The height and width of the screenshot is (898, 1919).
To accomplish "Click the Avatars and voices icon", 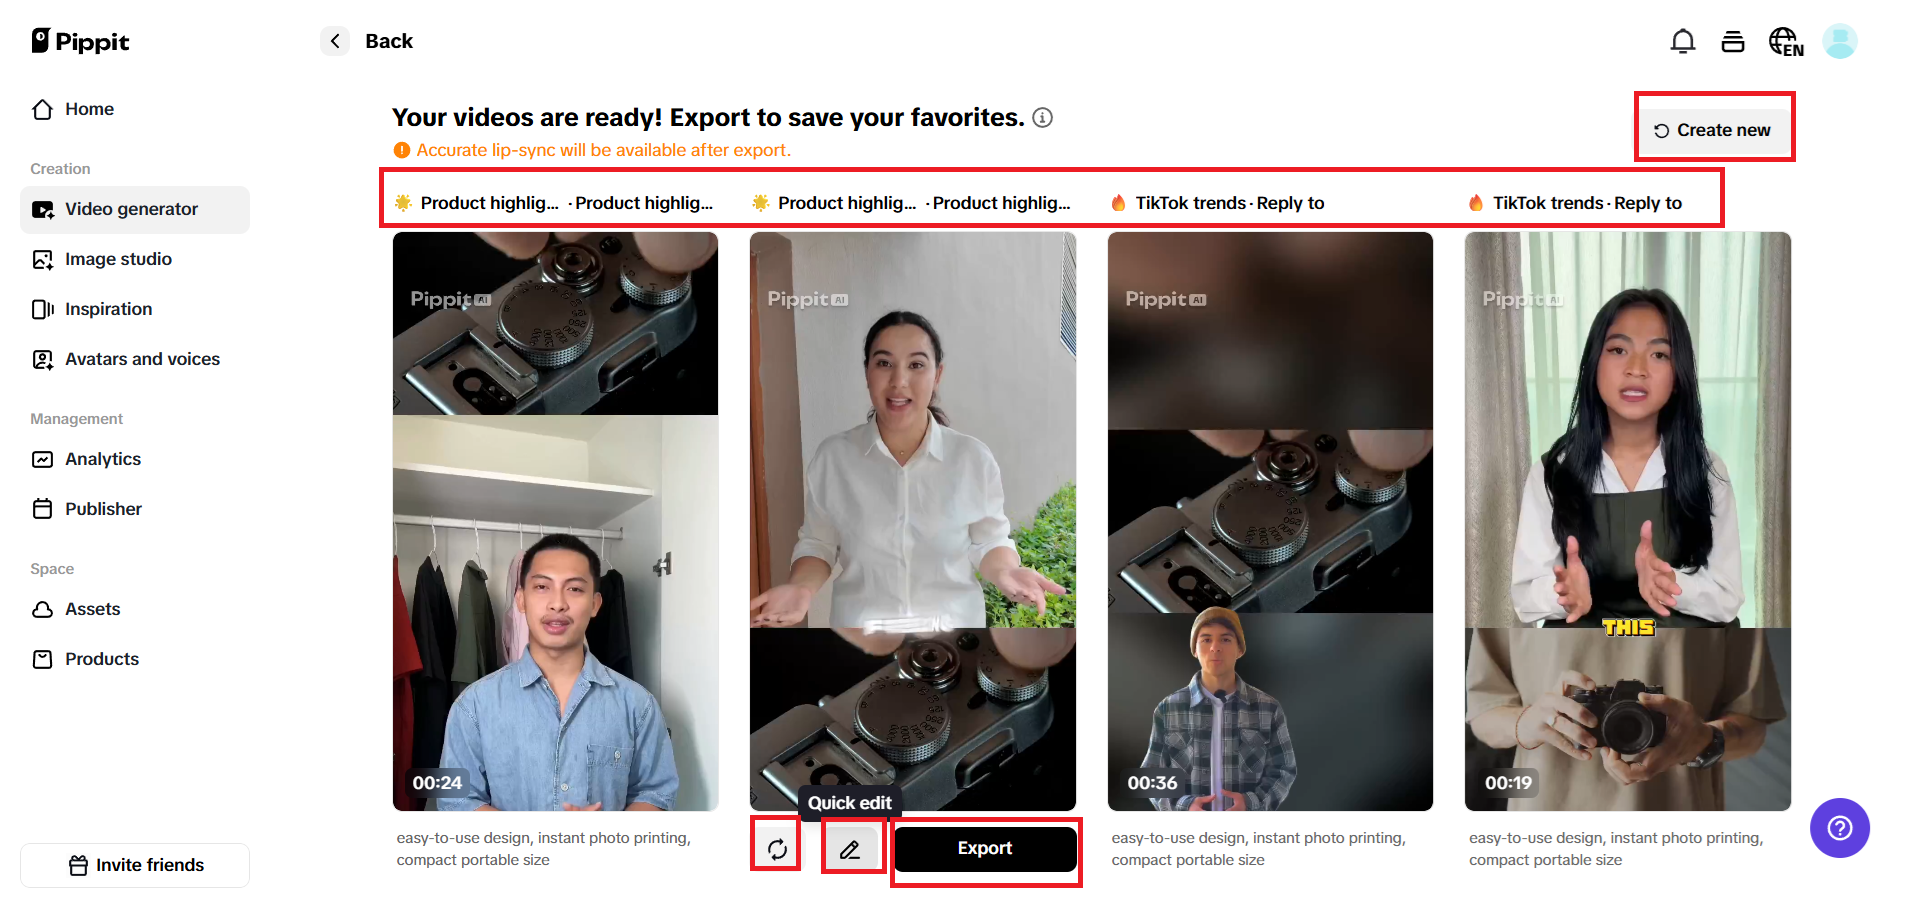I will point(42,359).
